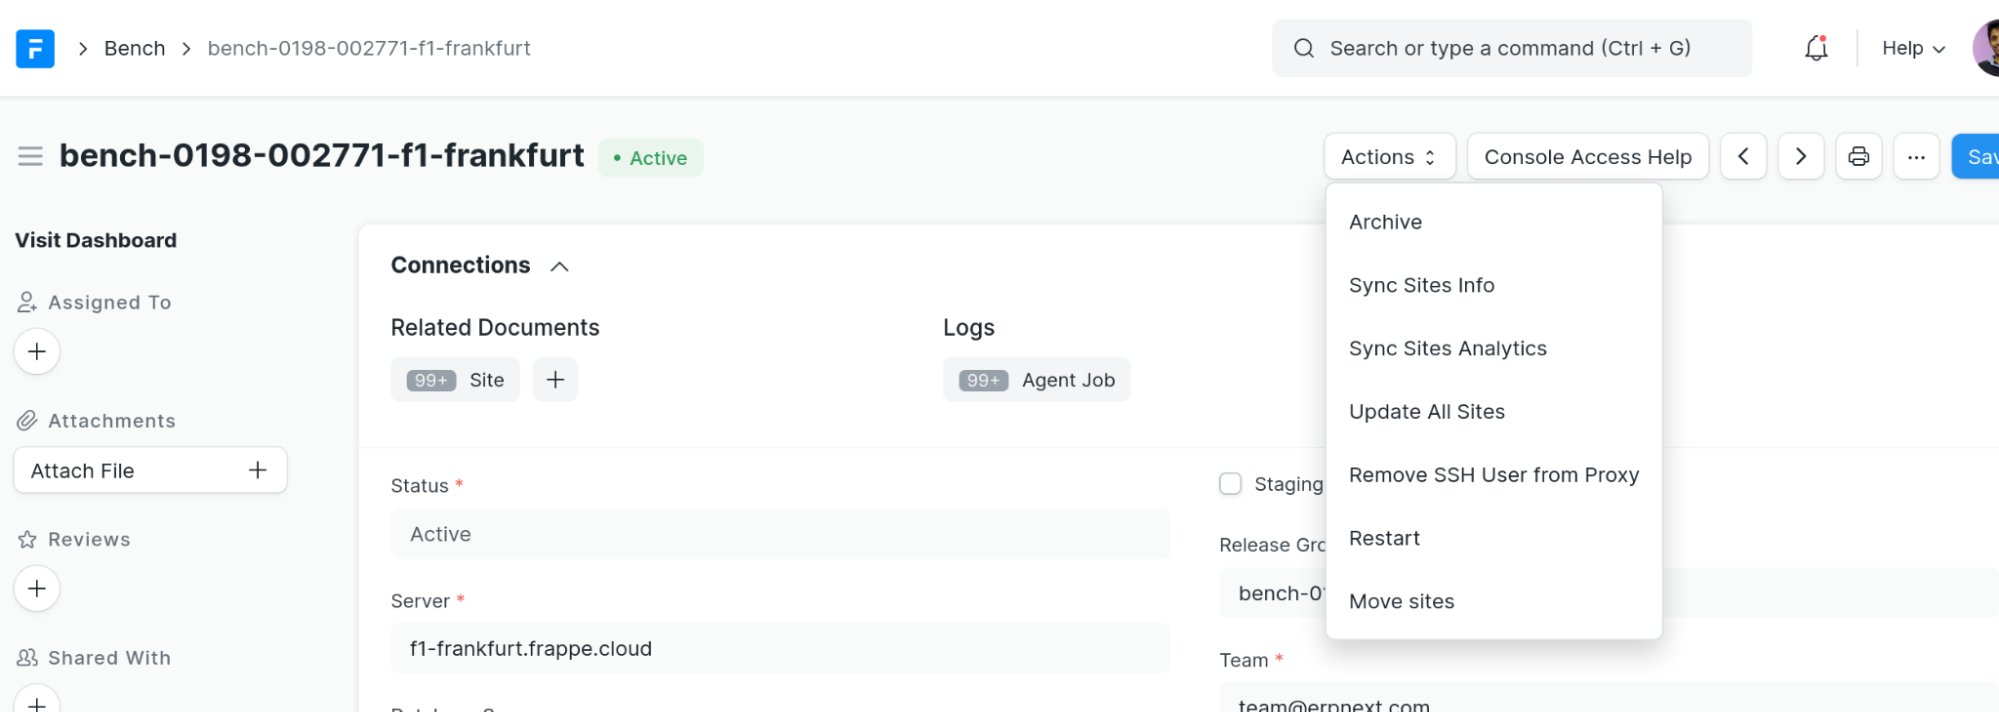Close the Actions dropdown button

point(1389,157)
